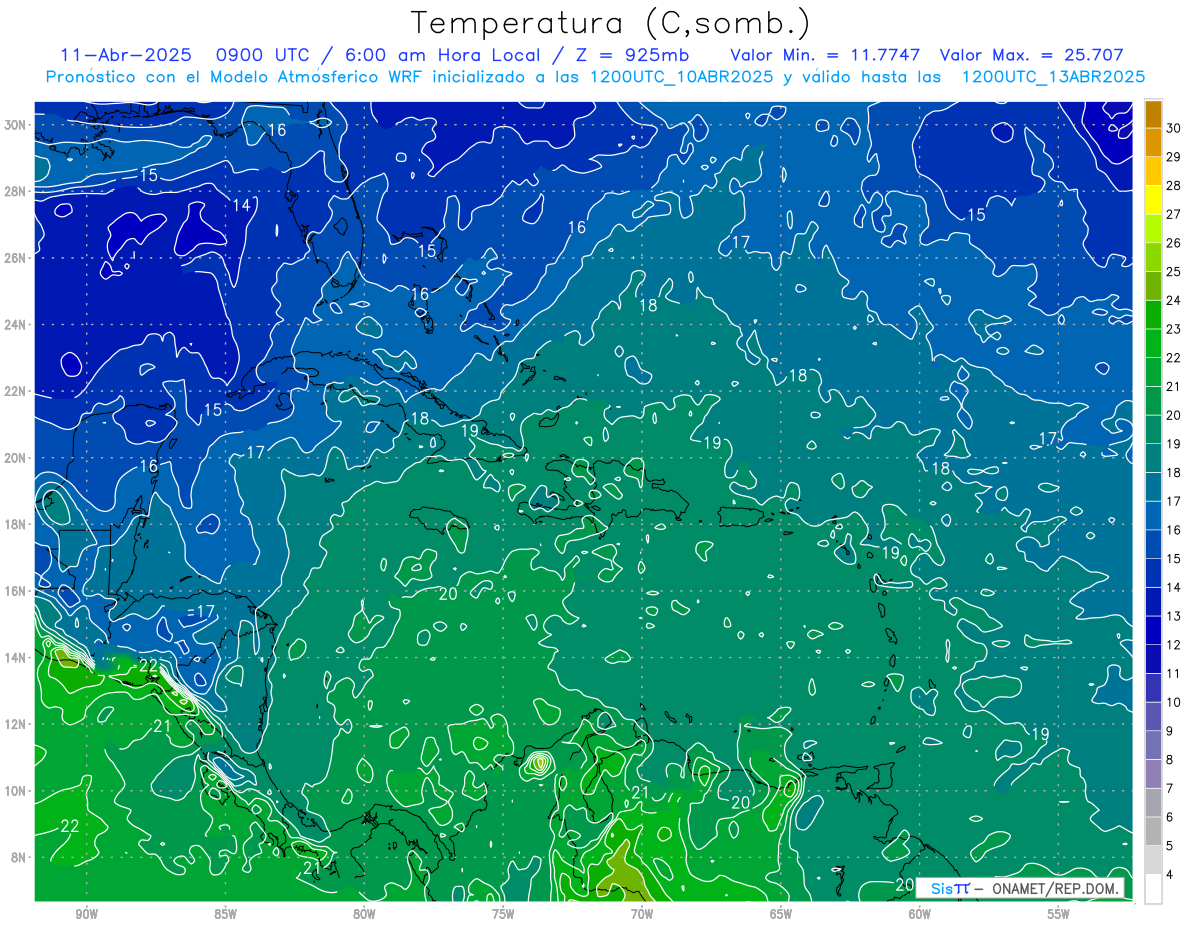Viewport: 1200px width, 927px height.
Task: Click the title 'Temperatura (C,somb.)'
Action: 611,23
